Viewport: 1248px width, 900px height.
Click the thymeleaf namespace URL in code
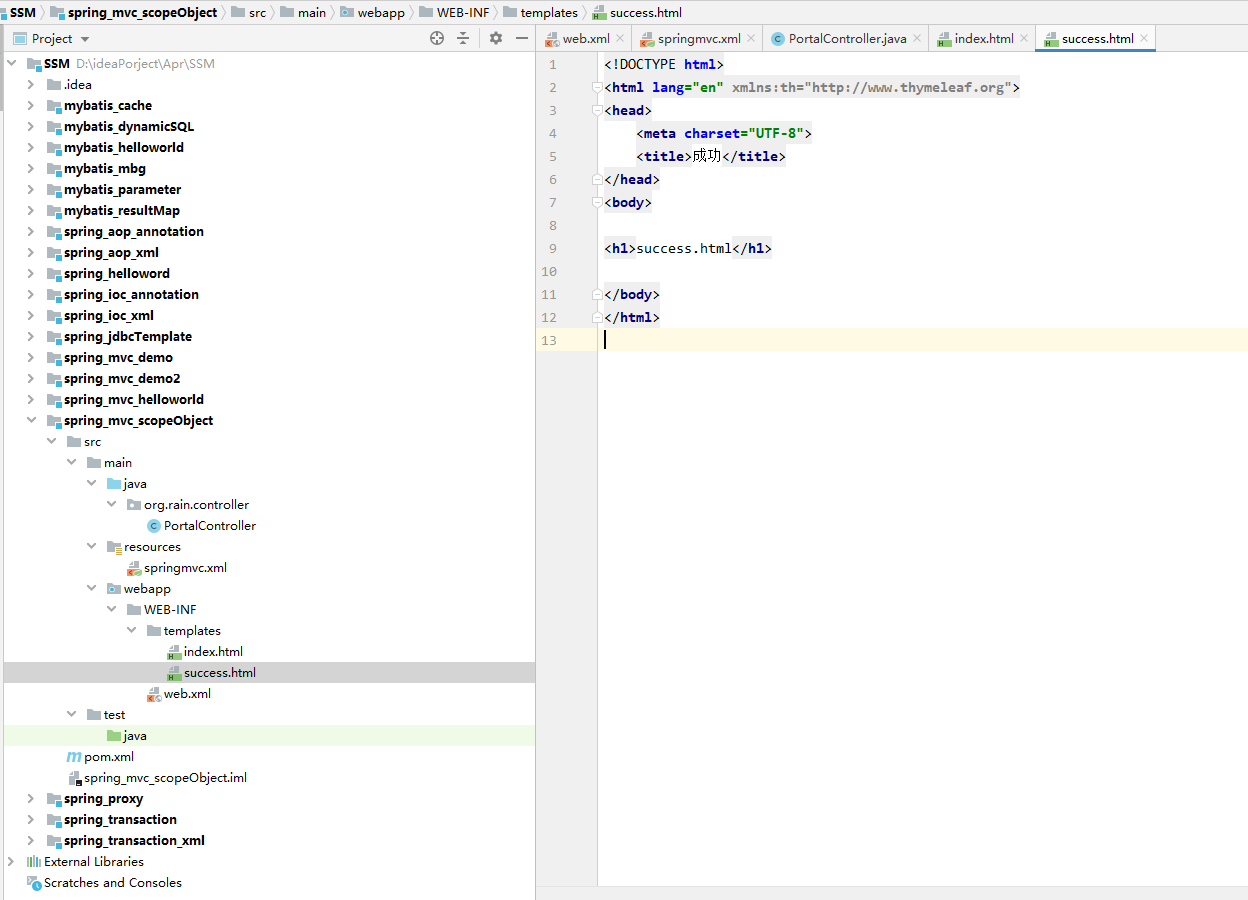click(908, 88)
